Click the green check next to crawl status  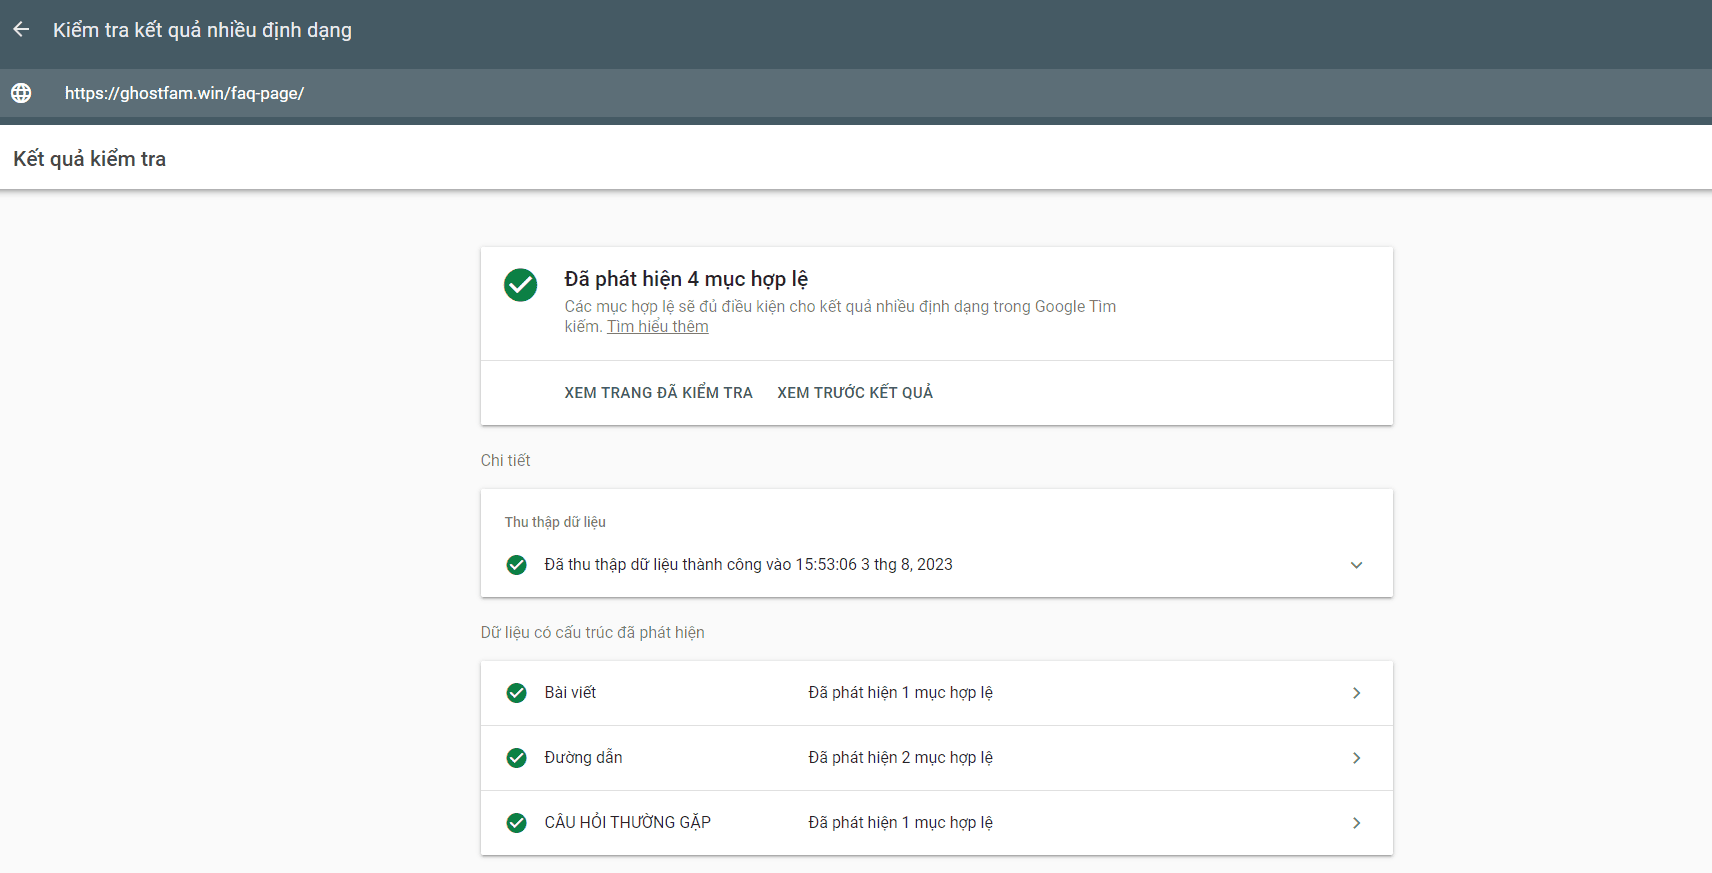[x=516, y=565]
